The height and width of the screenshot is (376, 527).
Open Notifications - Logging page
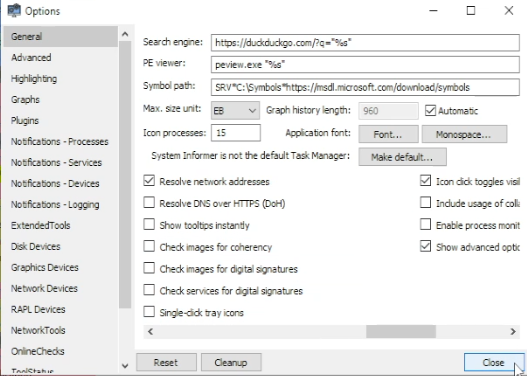[61, 204]
